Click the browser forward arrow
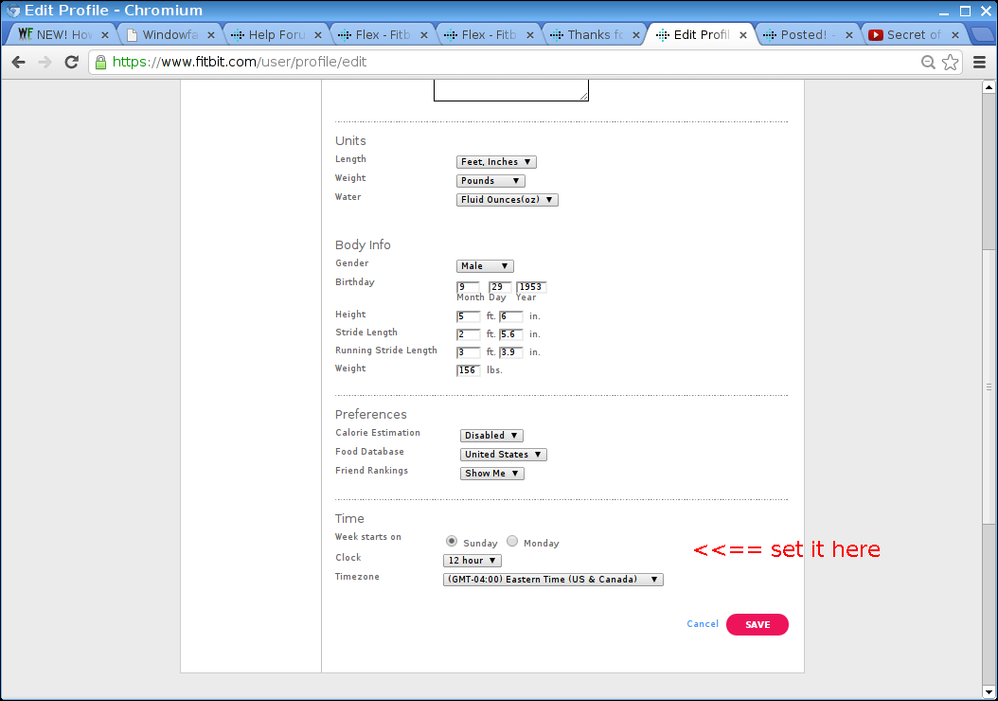 [45, 62]
